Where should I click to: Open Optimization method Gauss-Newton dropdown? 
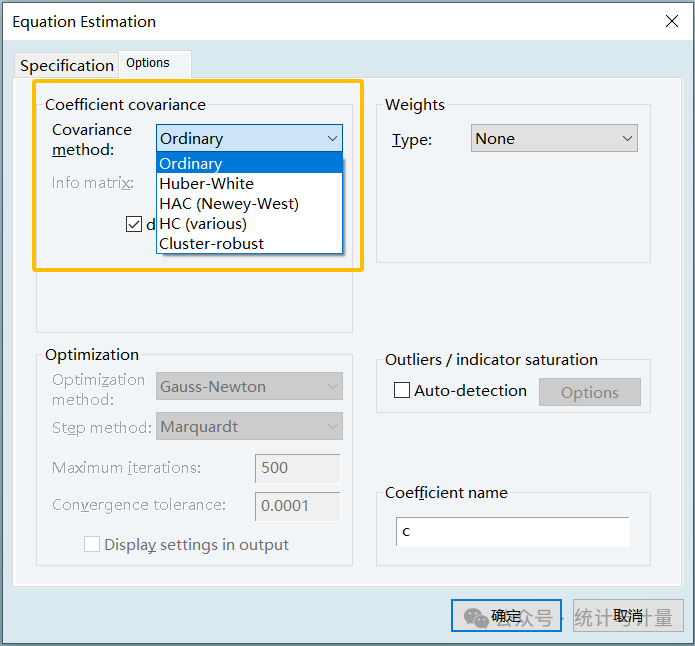point(249,386)
